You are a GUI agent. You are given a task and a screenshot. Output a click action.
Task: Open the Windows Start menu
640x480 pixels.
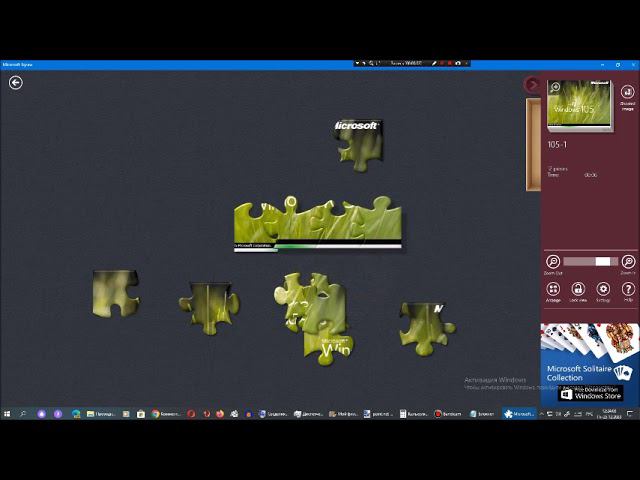(7, 414)
